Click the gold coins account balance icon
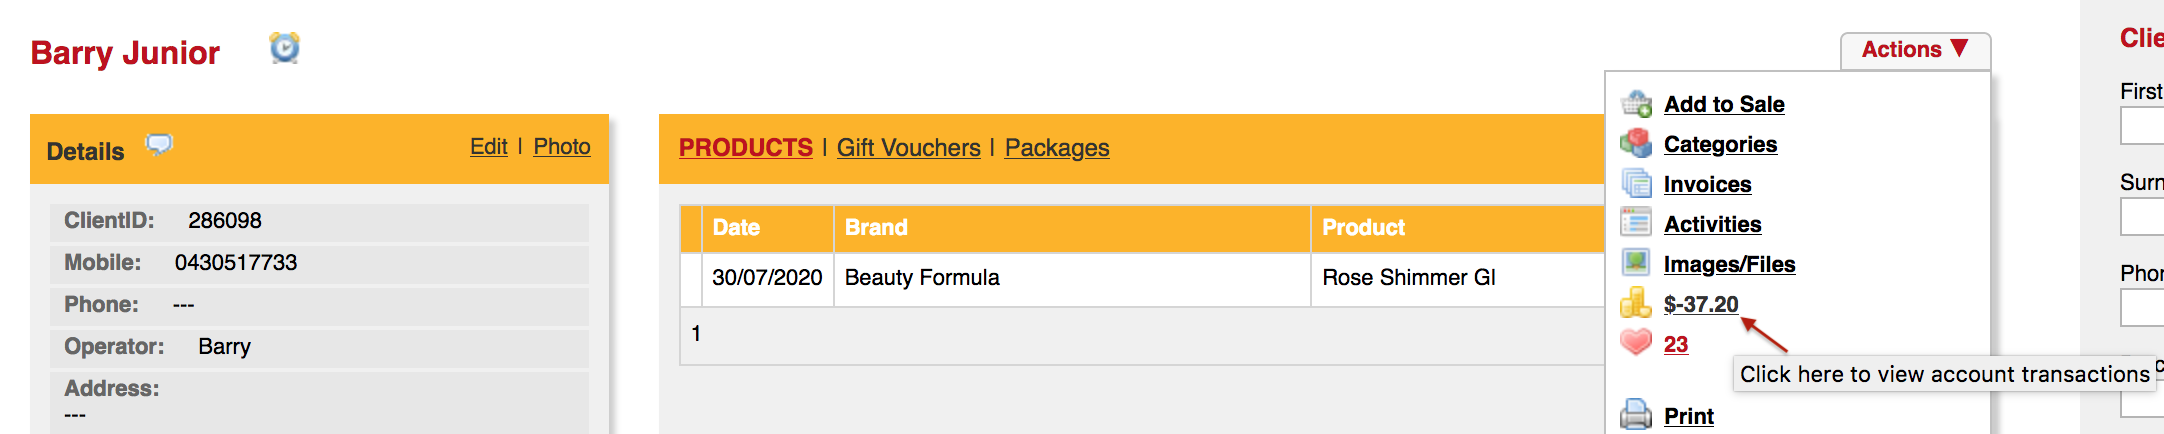This screenshot has height=434, width=2164. [x=1636, y=303]
